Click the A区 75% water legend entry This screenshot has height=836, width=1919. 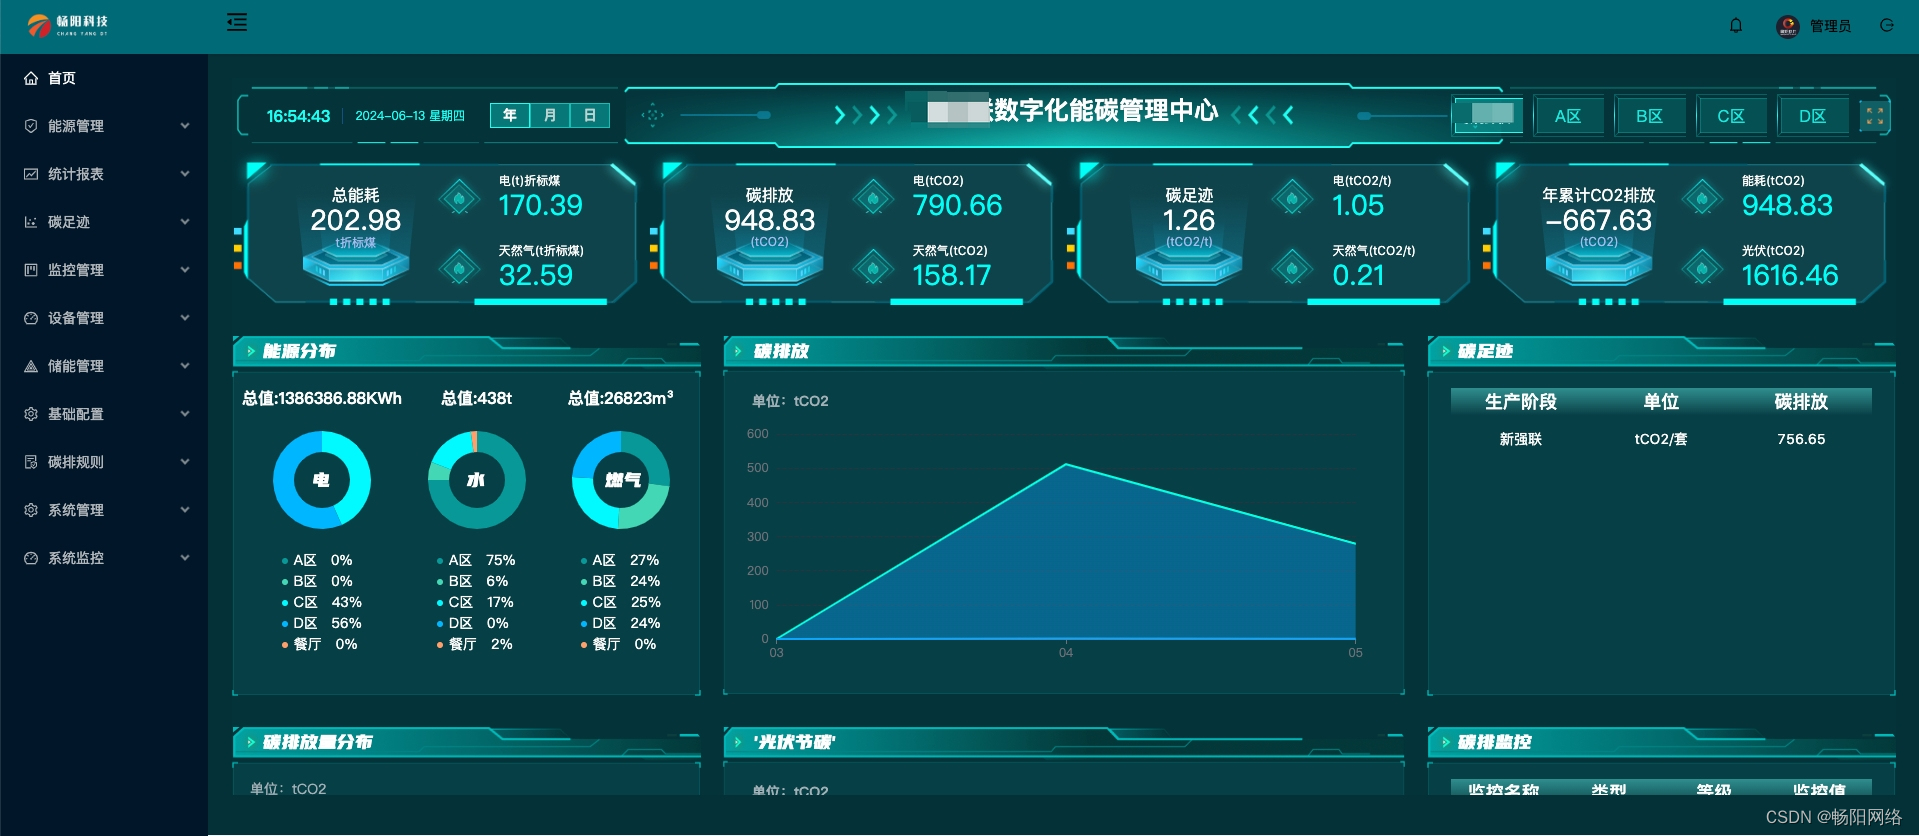coord(476,560)
